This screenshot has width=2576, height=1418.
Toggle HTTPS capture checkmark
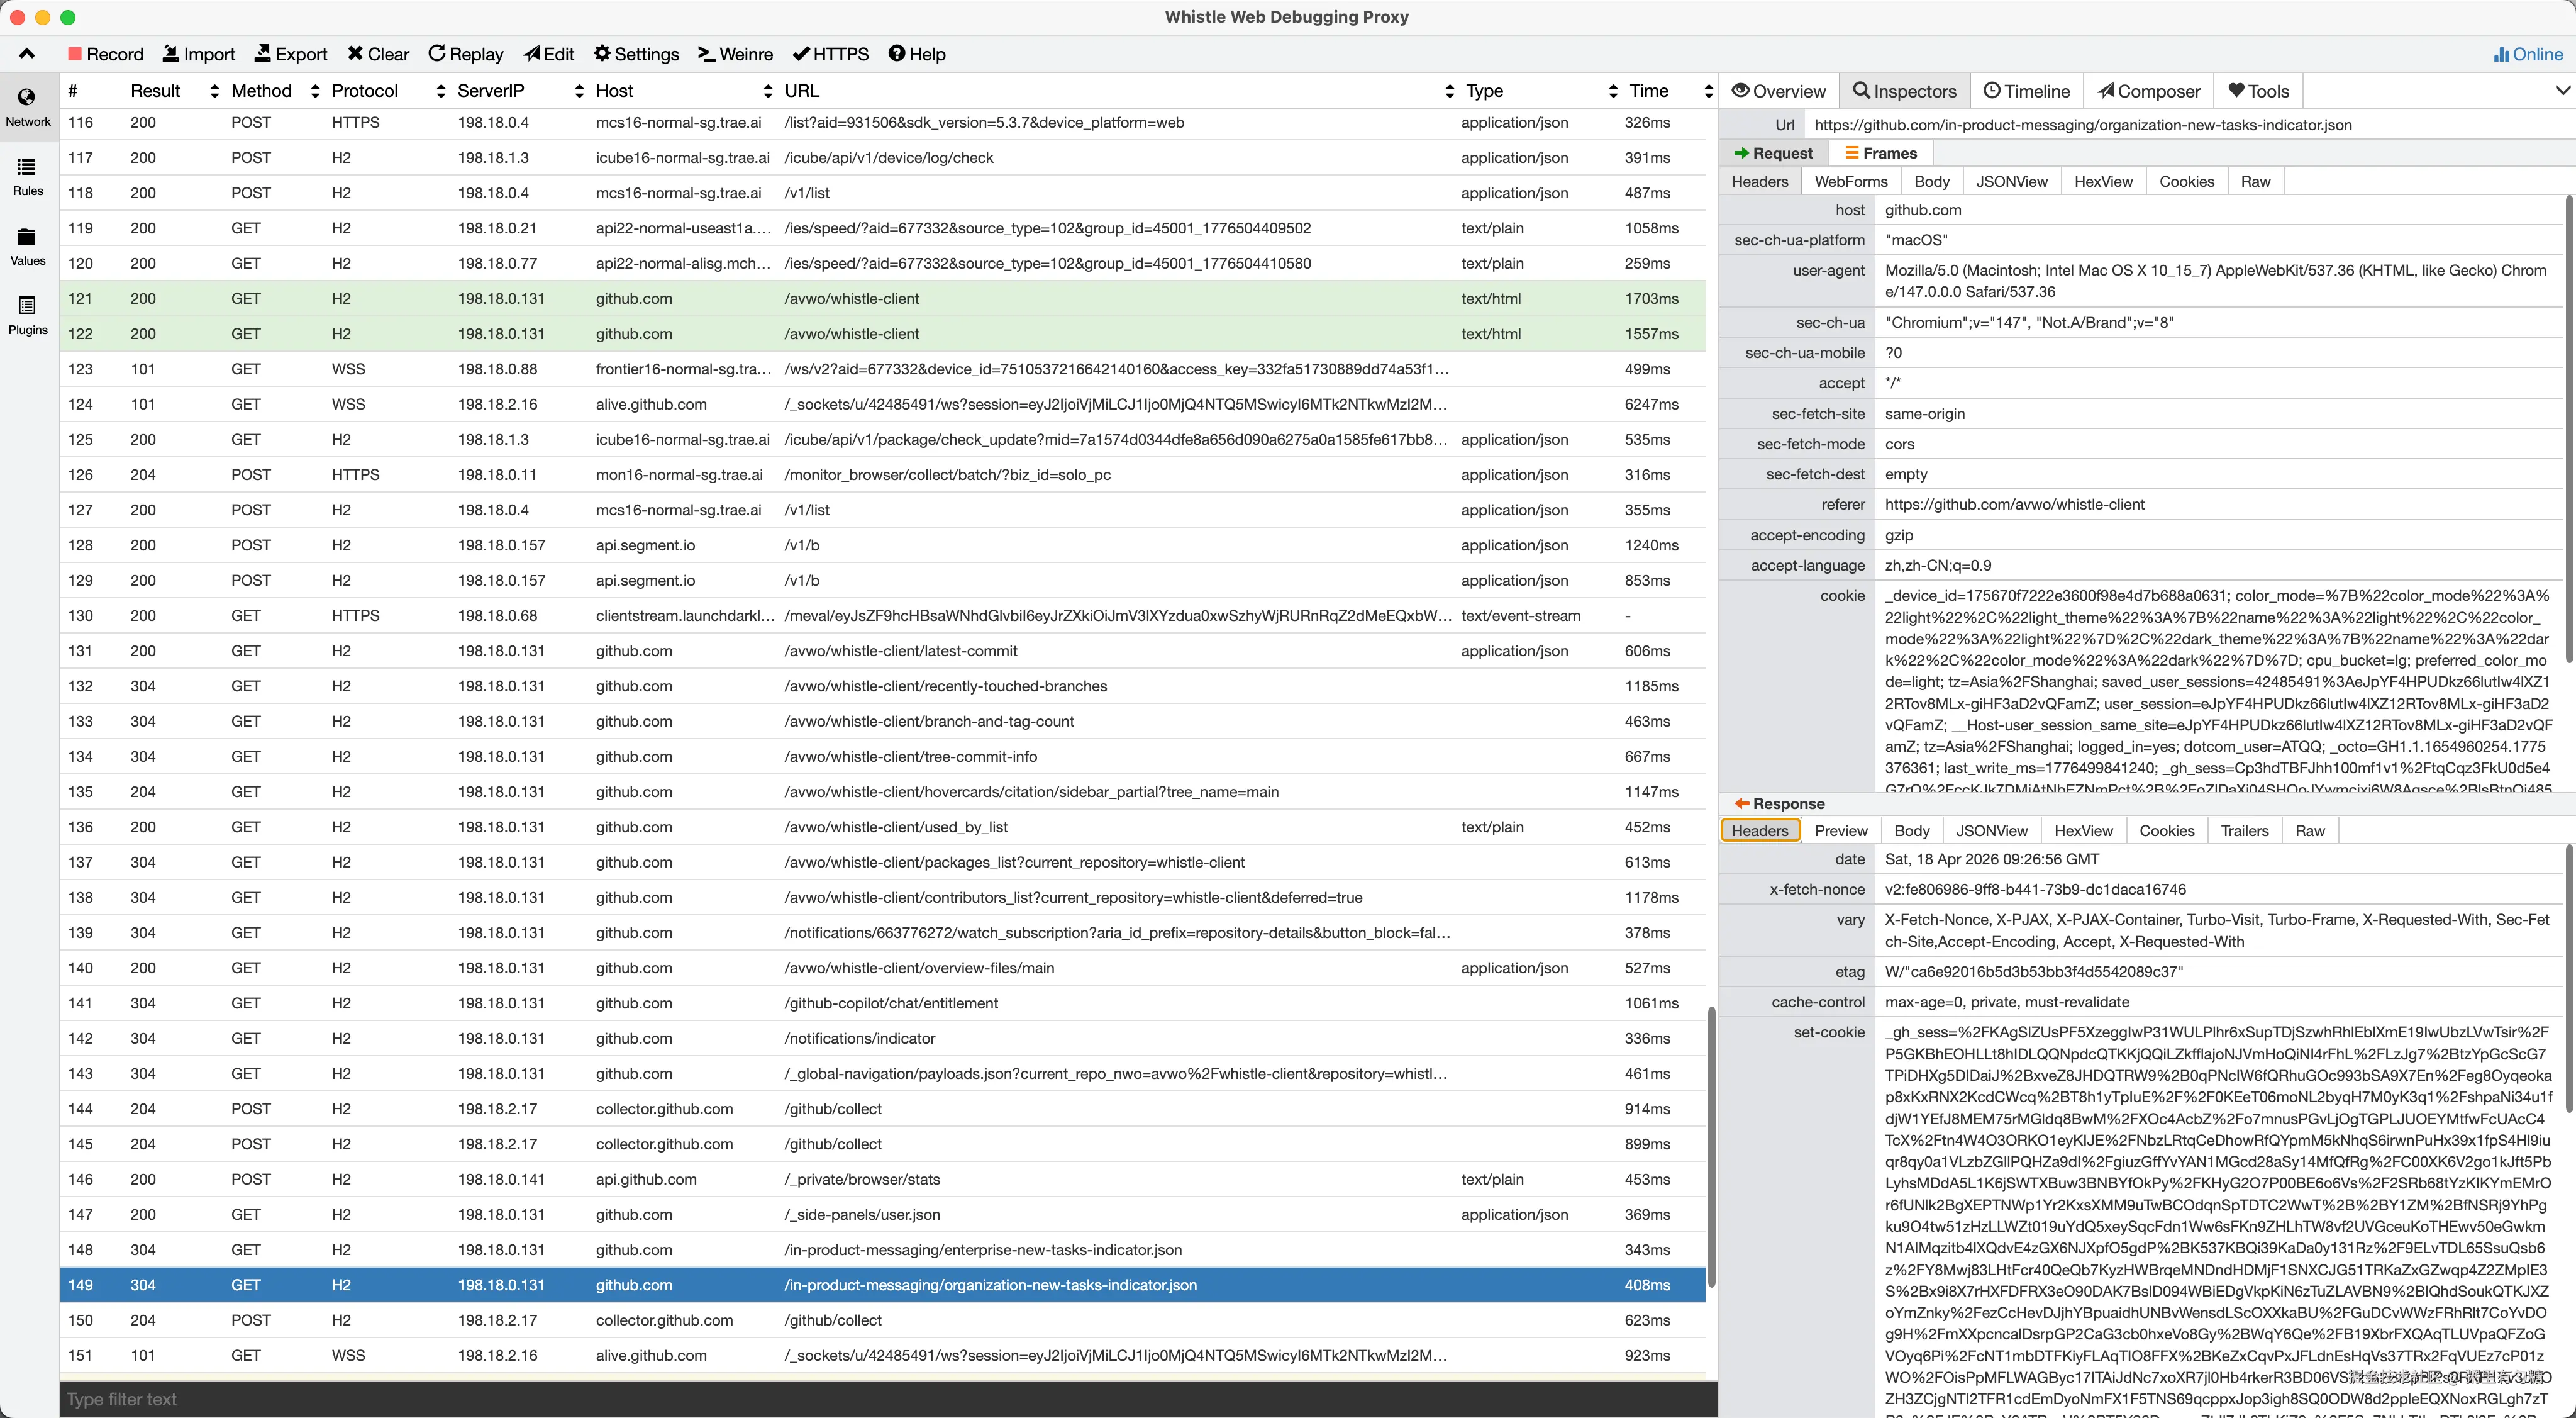[x=801, y=54]
